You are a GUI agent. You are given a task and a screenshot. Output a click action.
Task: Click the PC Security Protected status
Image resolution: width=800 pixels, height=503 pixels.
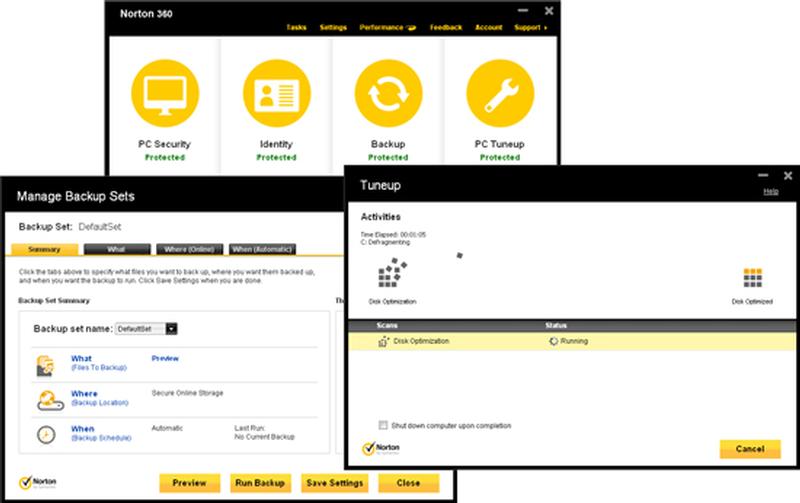coord(165,158)
